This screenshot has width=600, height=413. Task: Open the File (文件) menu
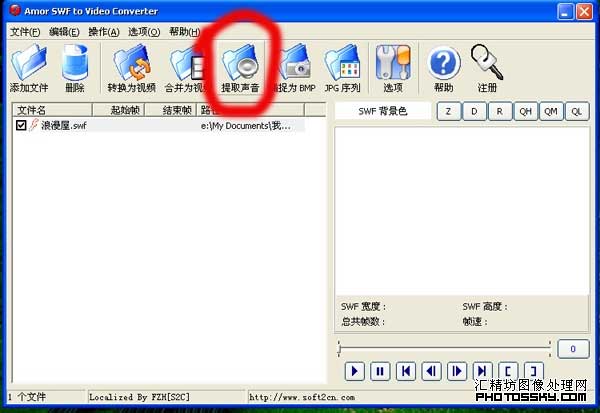coord(24,32)
